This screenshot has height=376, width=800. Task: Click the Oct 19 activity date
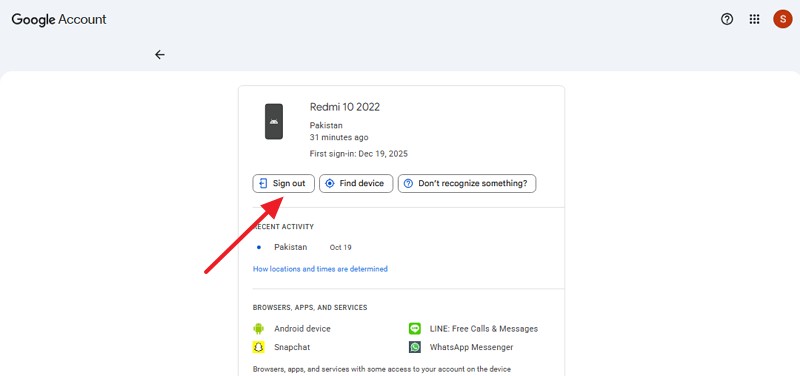(340, 247)
